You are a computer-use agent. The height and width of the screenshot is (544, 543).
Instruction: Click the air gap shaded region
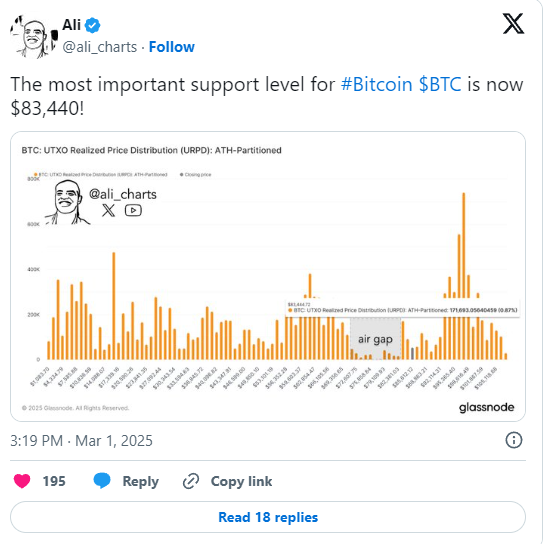375,338
